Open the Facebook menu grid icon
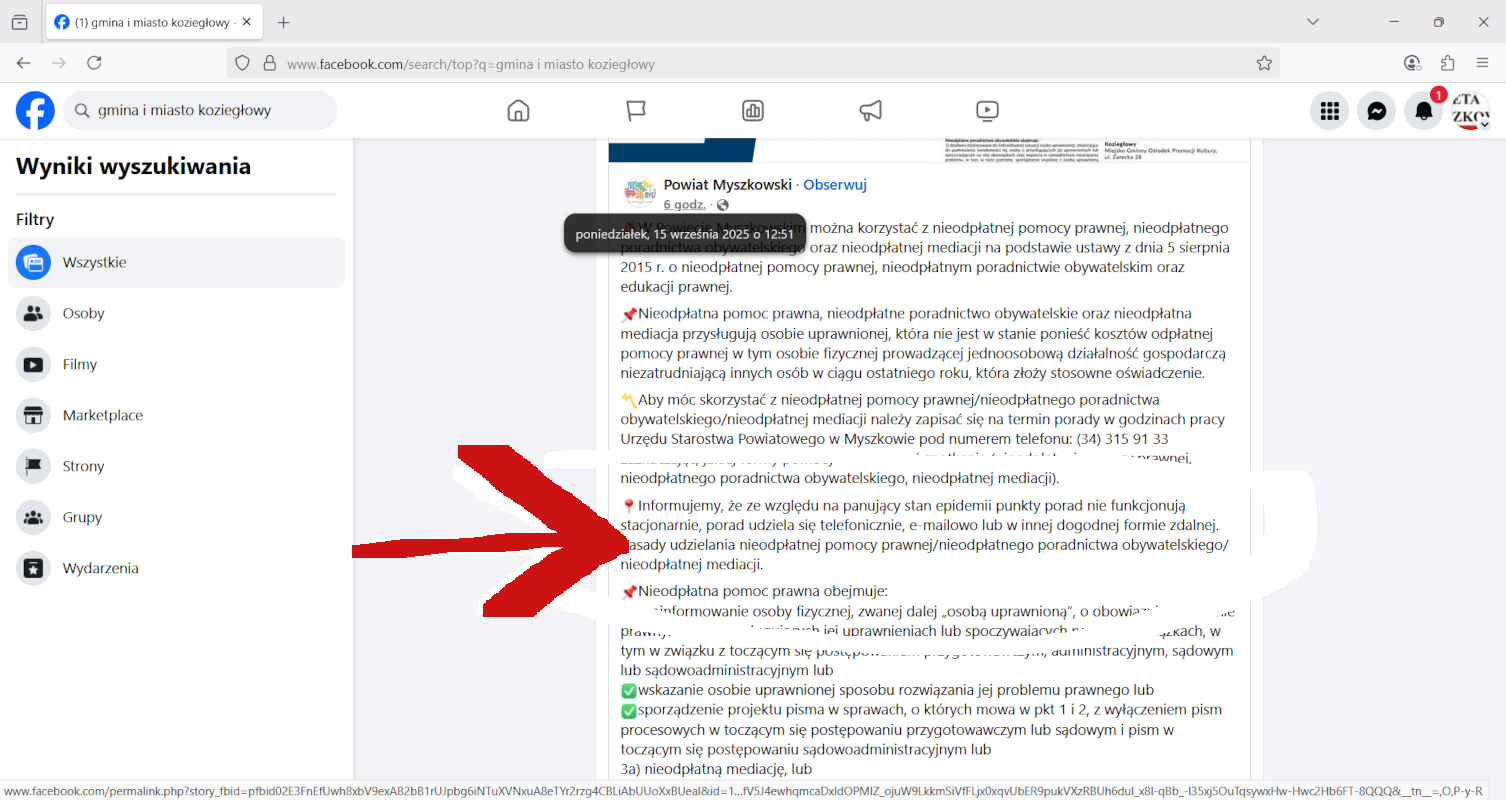 pyautogui.click(x=1329, y=111)
